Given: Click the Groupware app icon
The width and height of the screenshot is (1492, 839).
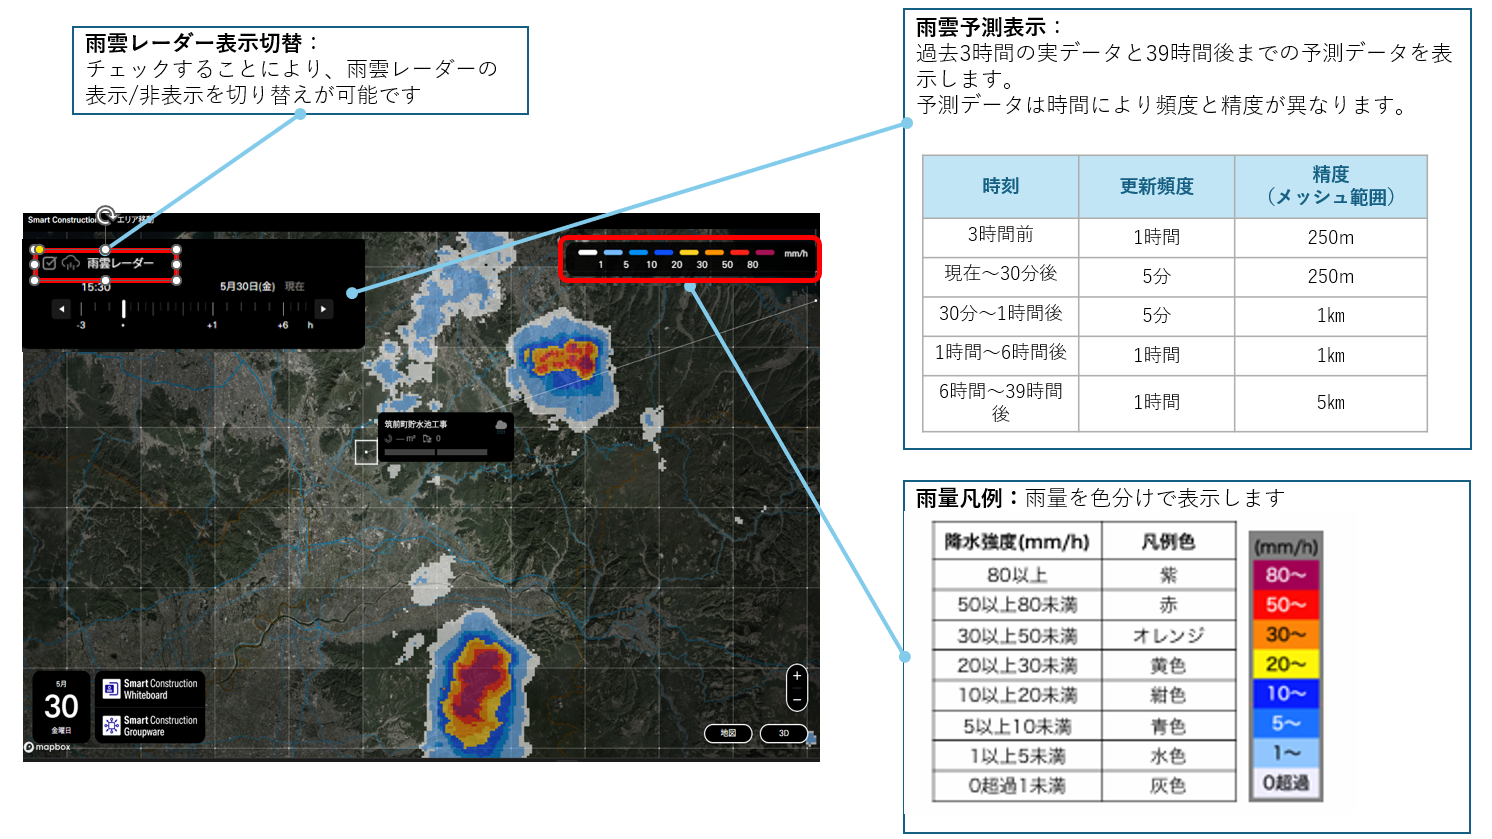Looking at the screenshot, I should pos(111,726).
